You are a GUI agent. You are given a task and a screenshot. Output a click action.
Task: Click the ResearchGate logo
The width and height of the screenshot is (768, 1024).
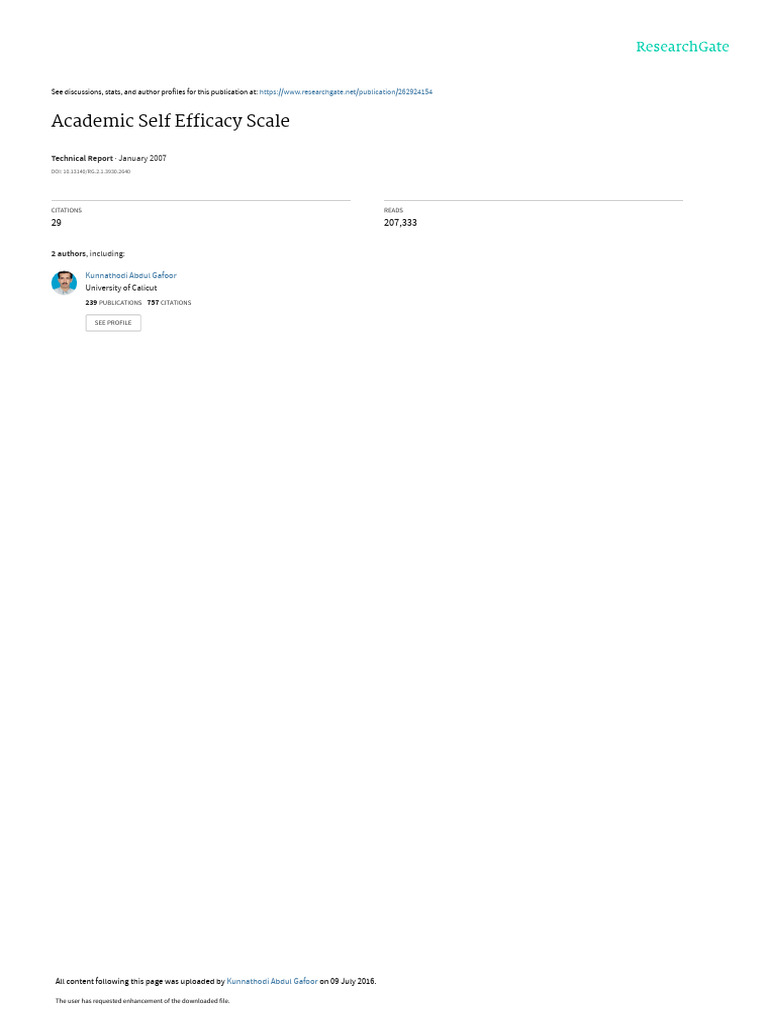pyautogui.click(x=682, y=47)
